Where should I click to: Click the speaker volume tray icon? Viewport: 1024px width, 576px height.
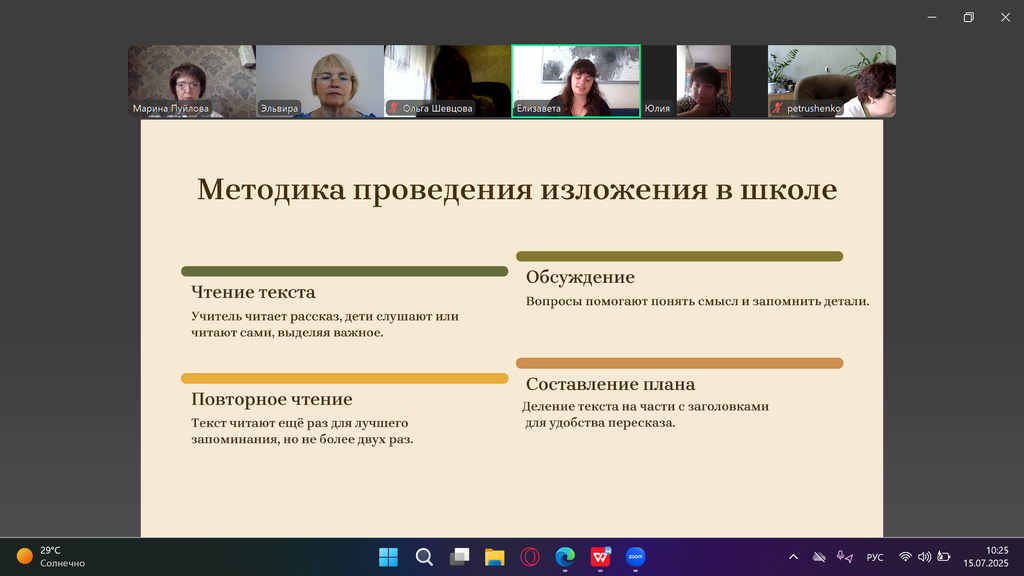[923, 557]
